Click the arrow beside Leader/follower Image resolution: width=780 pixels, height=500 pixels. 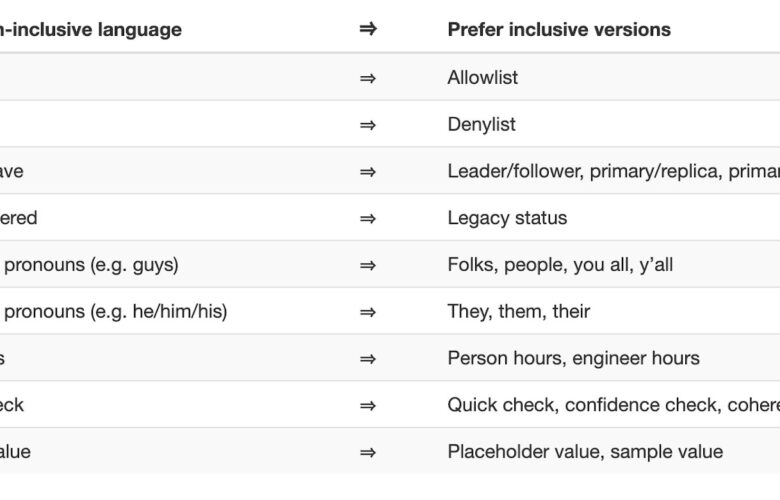tap(368, 172)
